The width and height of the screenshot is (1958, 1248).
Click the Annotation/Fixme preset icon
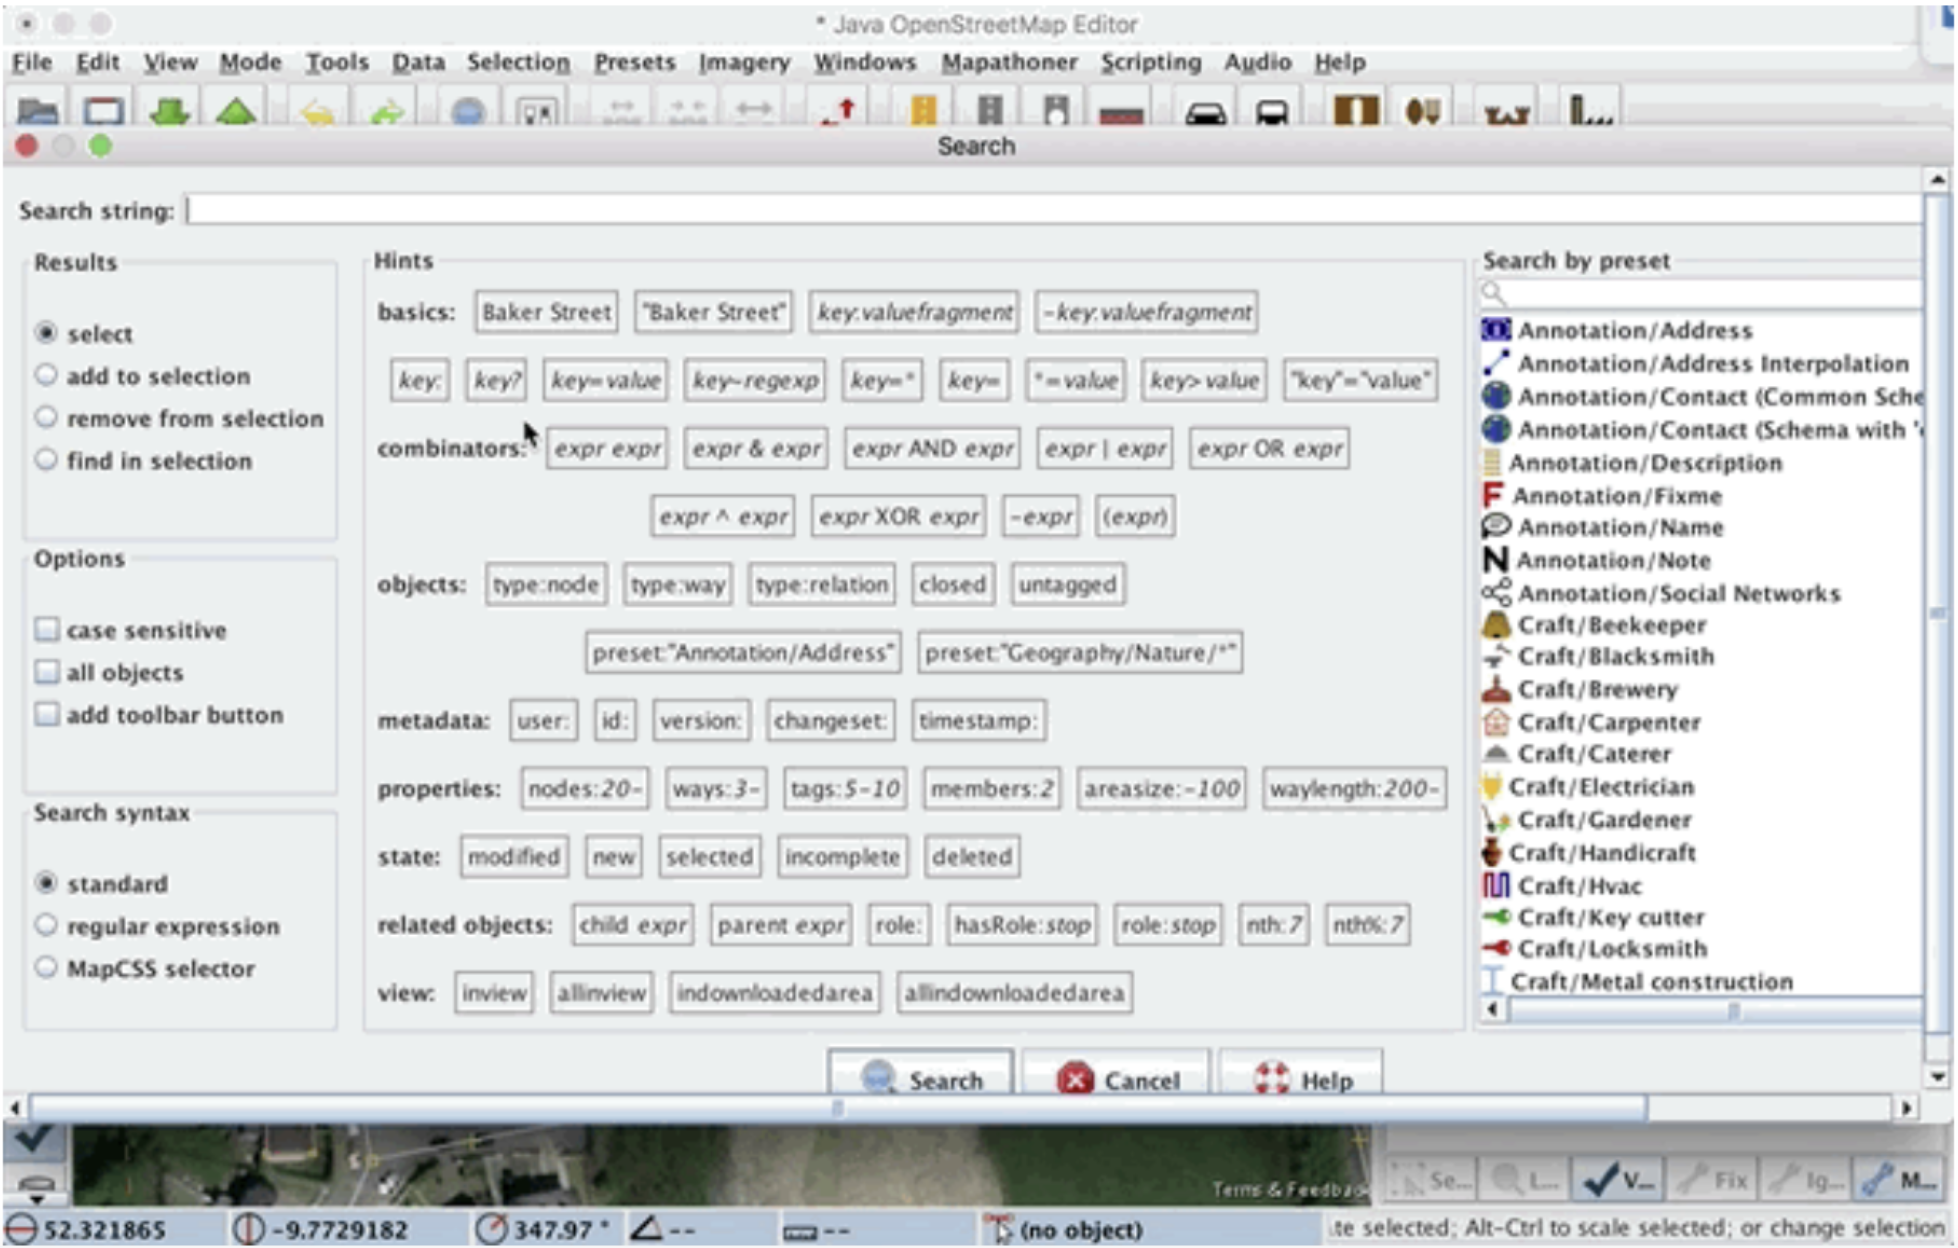[1492, 495]
